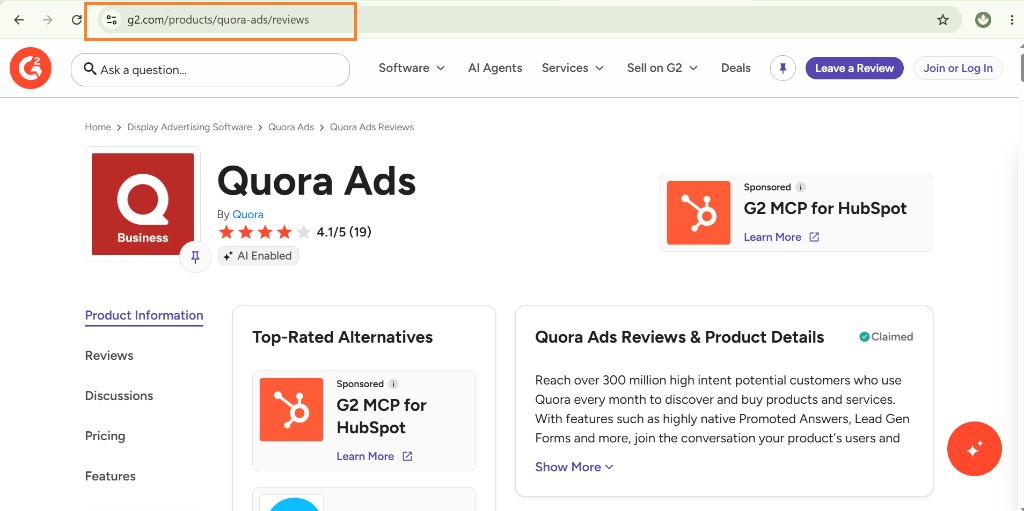Open the orange sparkle AI assistant button
1024x511 pixels.
point(974,449)
